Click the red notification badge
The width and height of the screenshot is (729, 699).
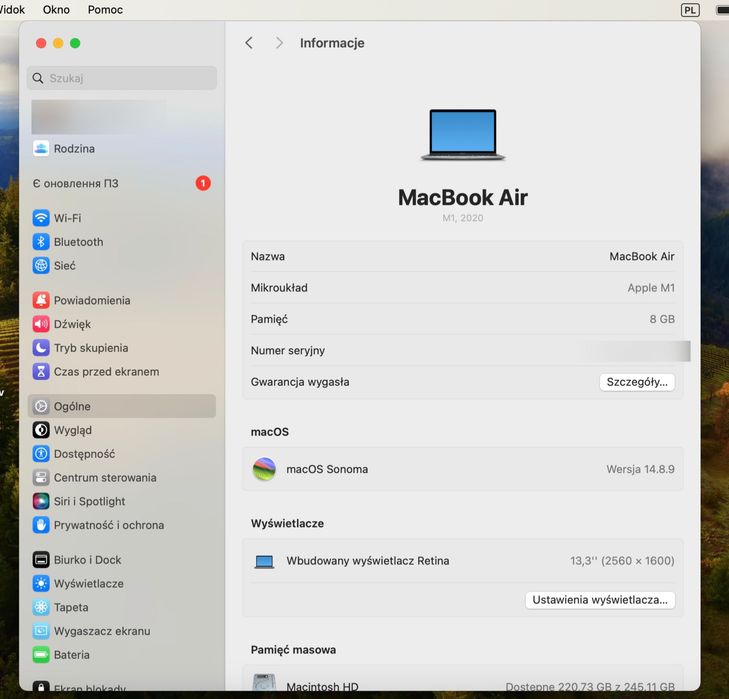click(203, 183)
